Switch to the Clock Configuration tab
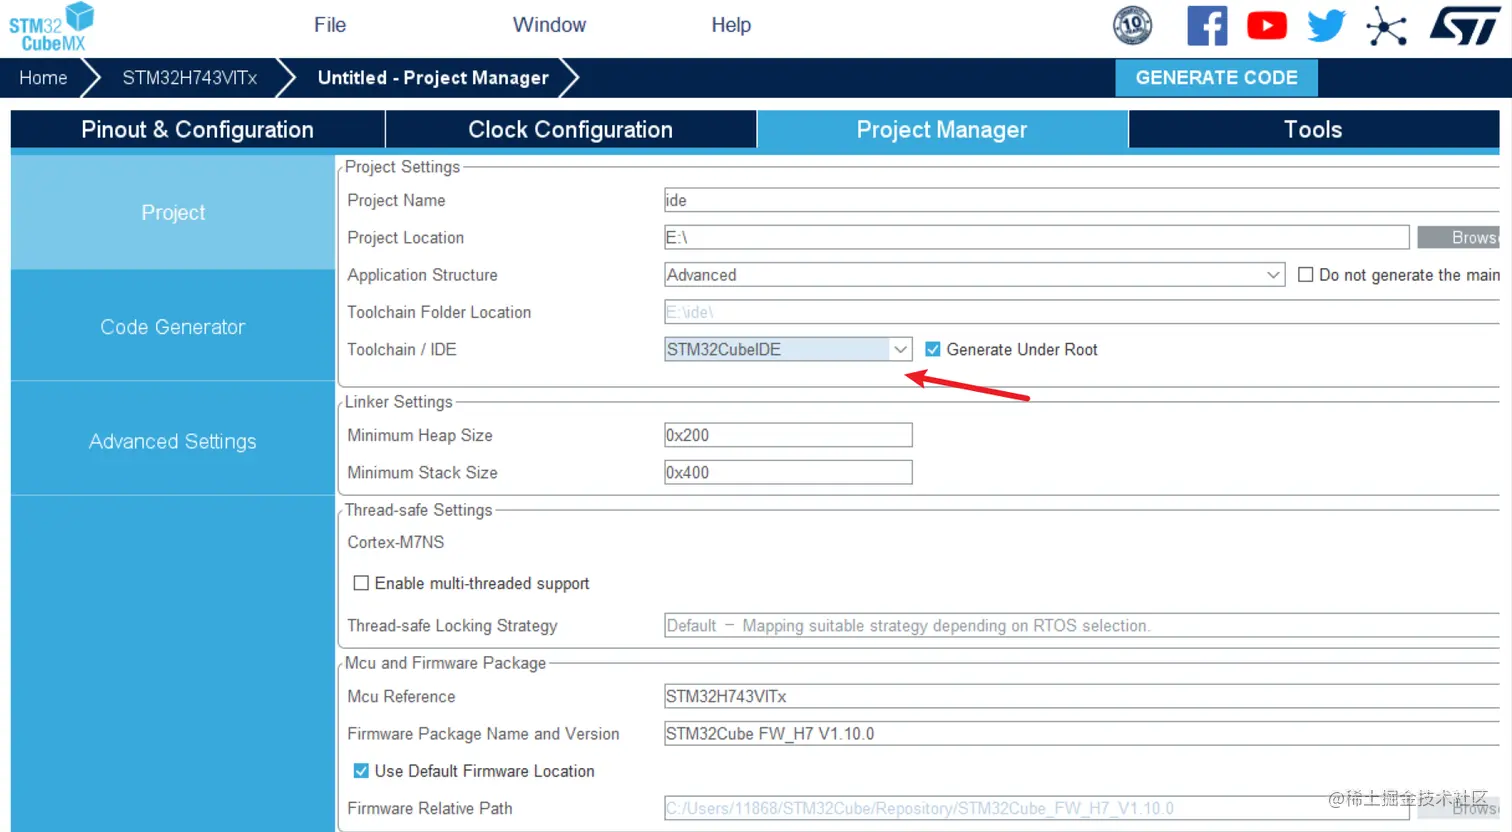 [x=570, y=130]
